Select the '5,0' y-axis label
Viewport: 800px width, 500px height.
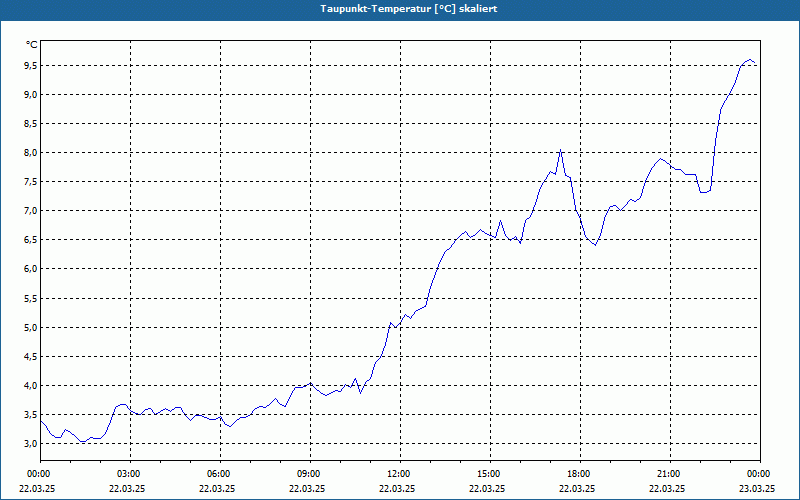point(31,328)
